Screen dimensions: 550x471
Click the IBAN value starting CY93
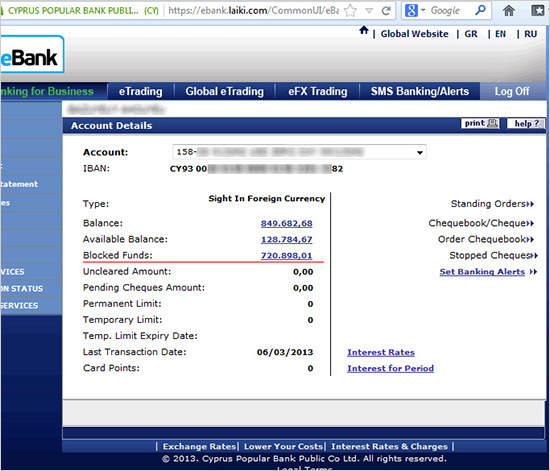(256, 169)
